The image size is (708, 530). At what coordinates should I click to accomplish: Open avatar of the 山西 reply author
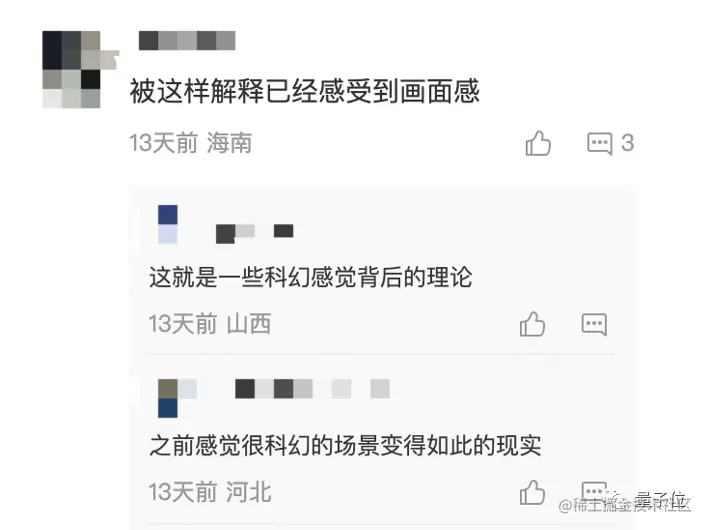pyautogui.click(x=168, y=224)
